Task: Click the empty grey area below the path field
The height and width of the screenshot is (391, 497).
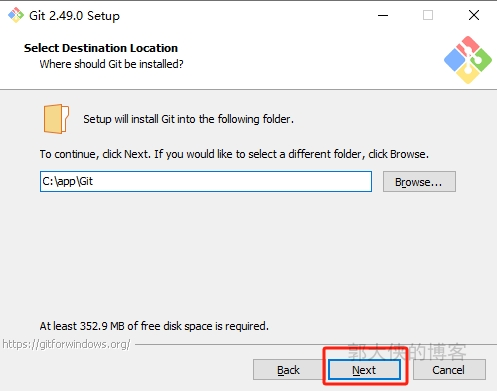Action: pos(248,253)
